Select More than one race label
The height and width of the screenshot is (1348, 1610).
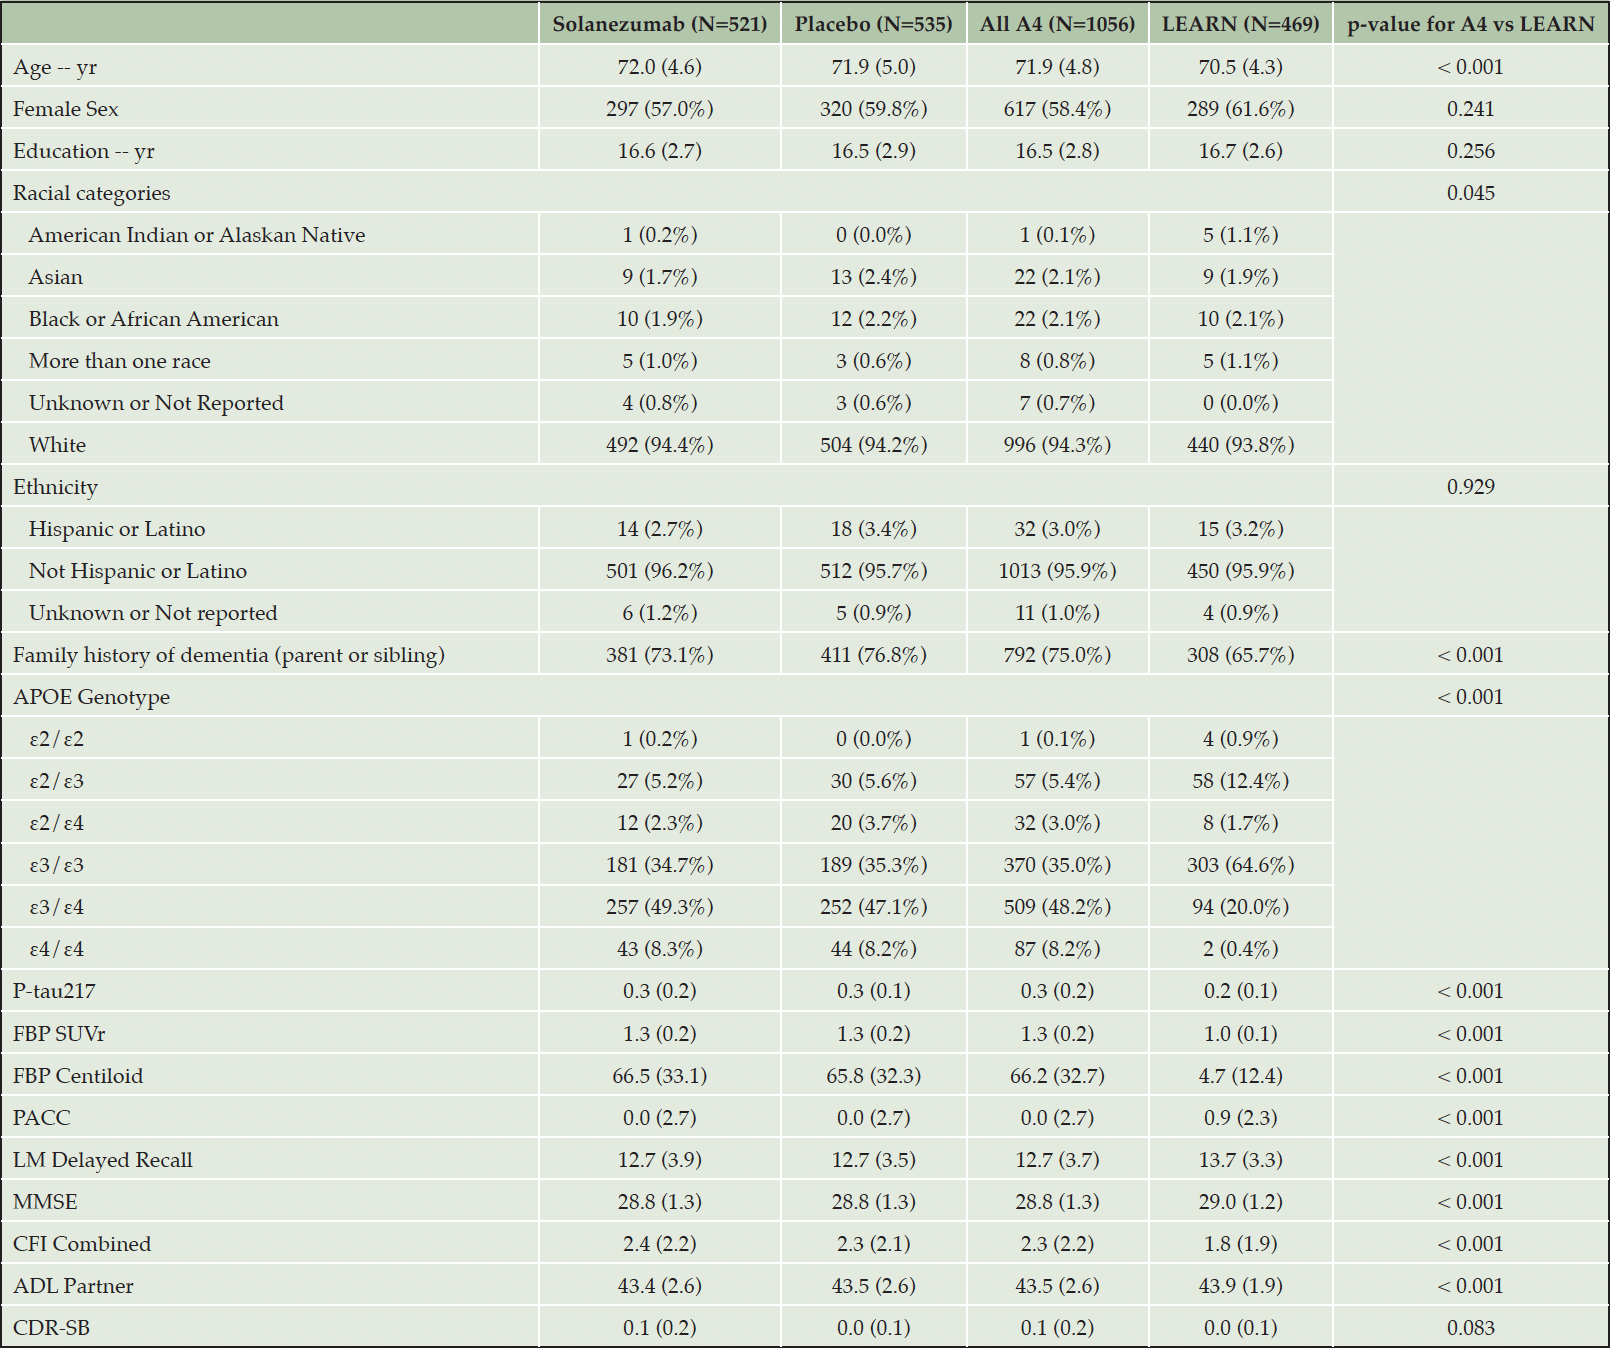[120, 361]
